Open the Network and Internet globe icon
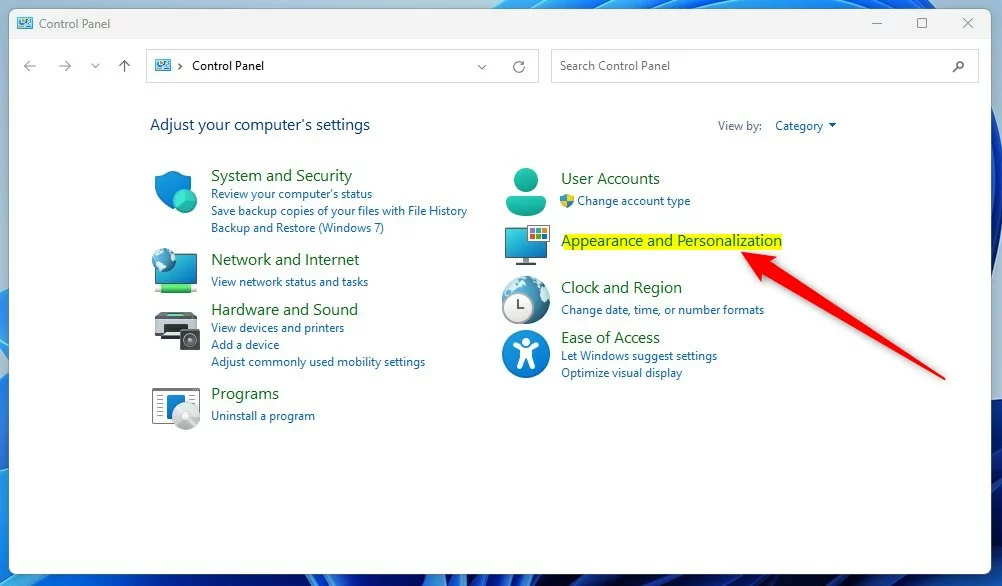Image resolution: width=1002 pixels, height=586 pixels. (175, 270)
